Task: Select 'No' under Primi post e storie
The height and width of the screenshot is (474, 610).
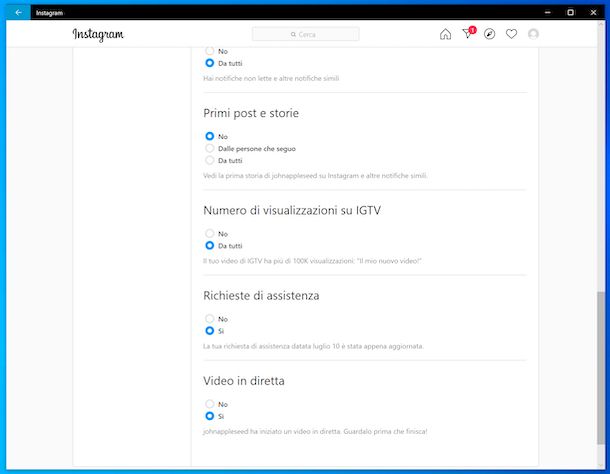Action: pyautogui.click(x=210, y=136)
